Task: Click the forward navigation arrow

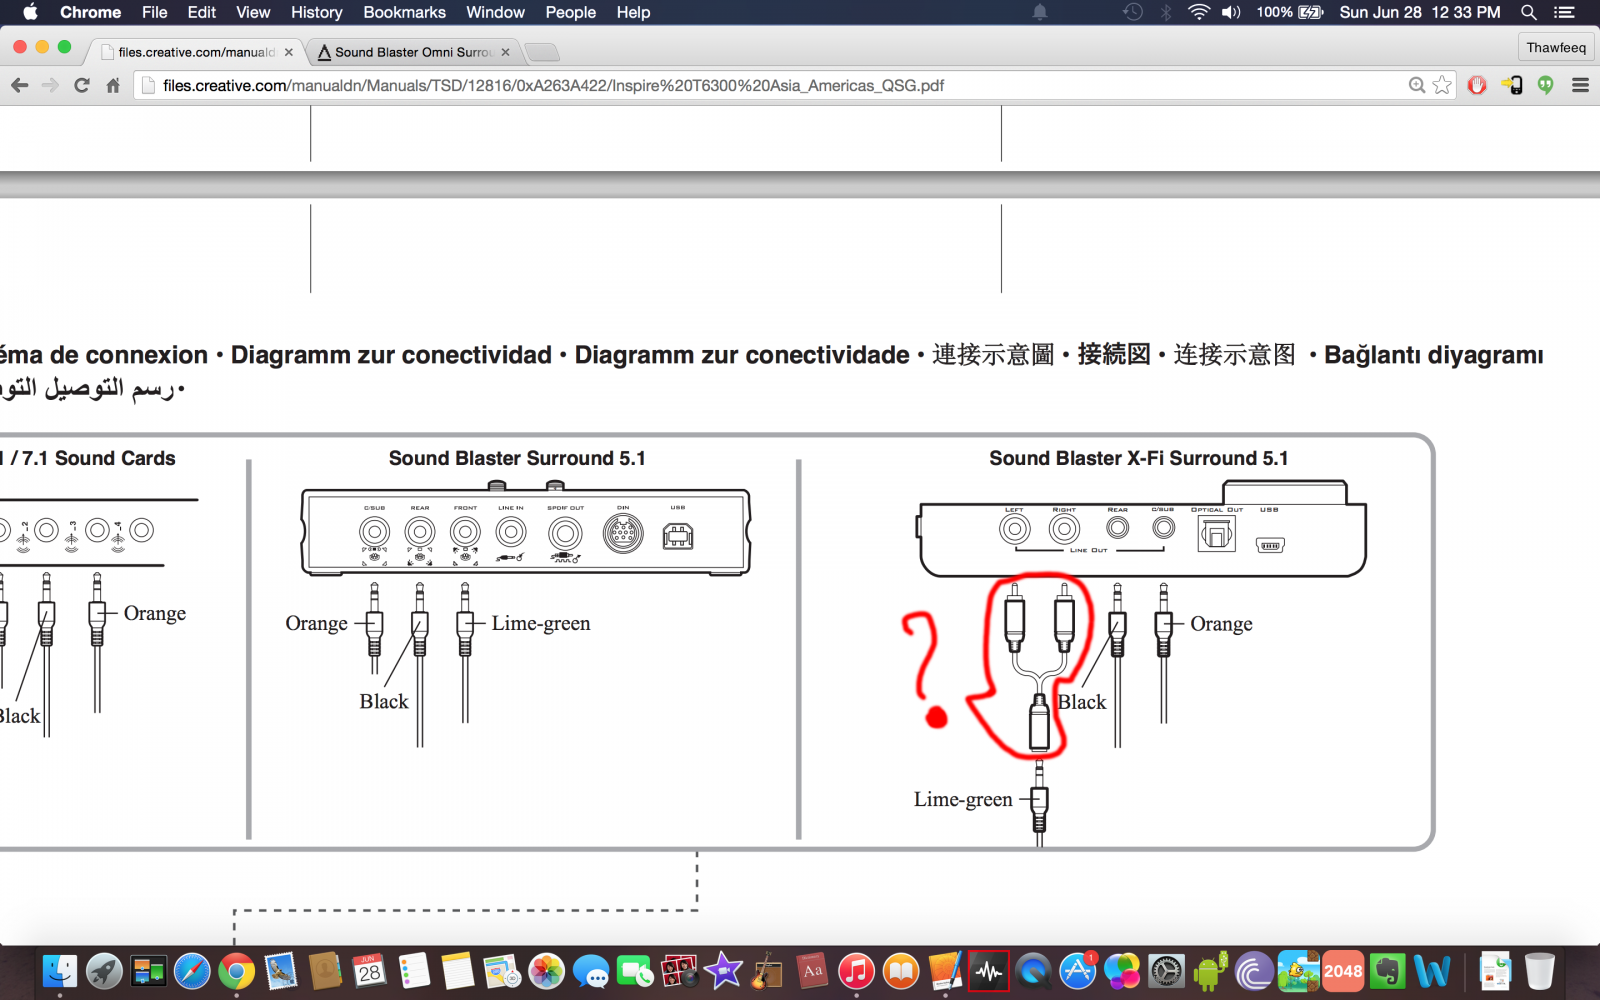Action: 50,85
